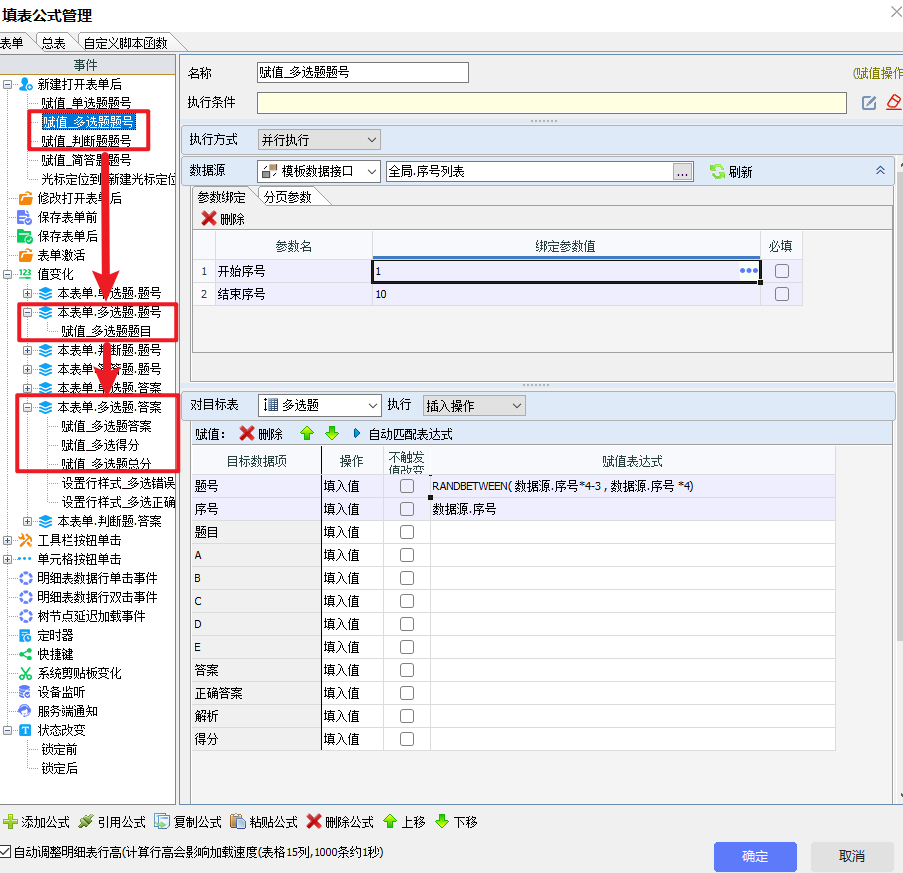
Task: Click the 确定 button
Action: coord(755,856)
